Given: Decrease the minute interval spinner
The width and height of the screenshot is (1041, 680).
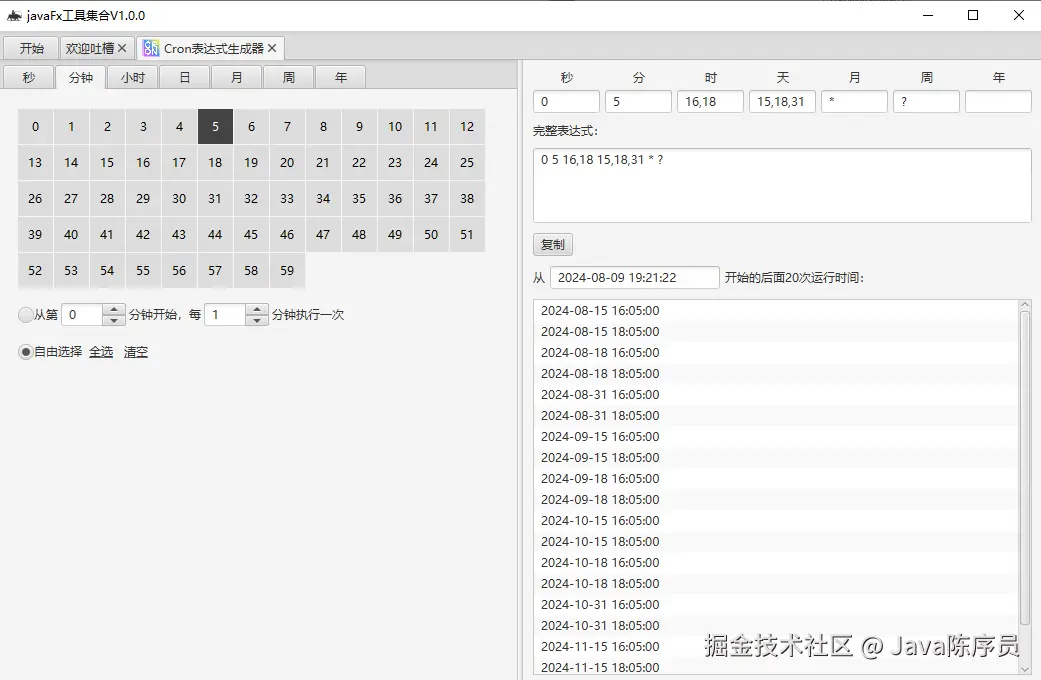Looking at the screenshot, I should coord(257,320).
